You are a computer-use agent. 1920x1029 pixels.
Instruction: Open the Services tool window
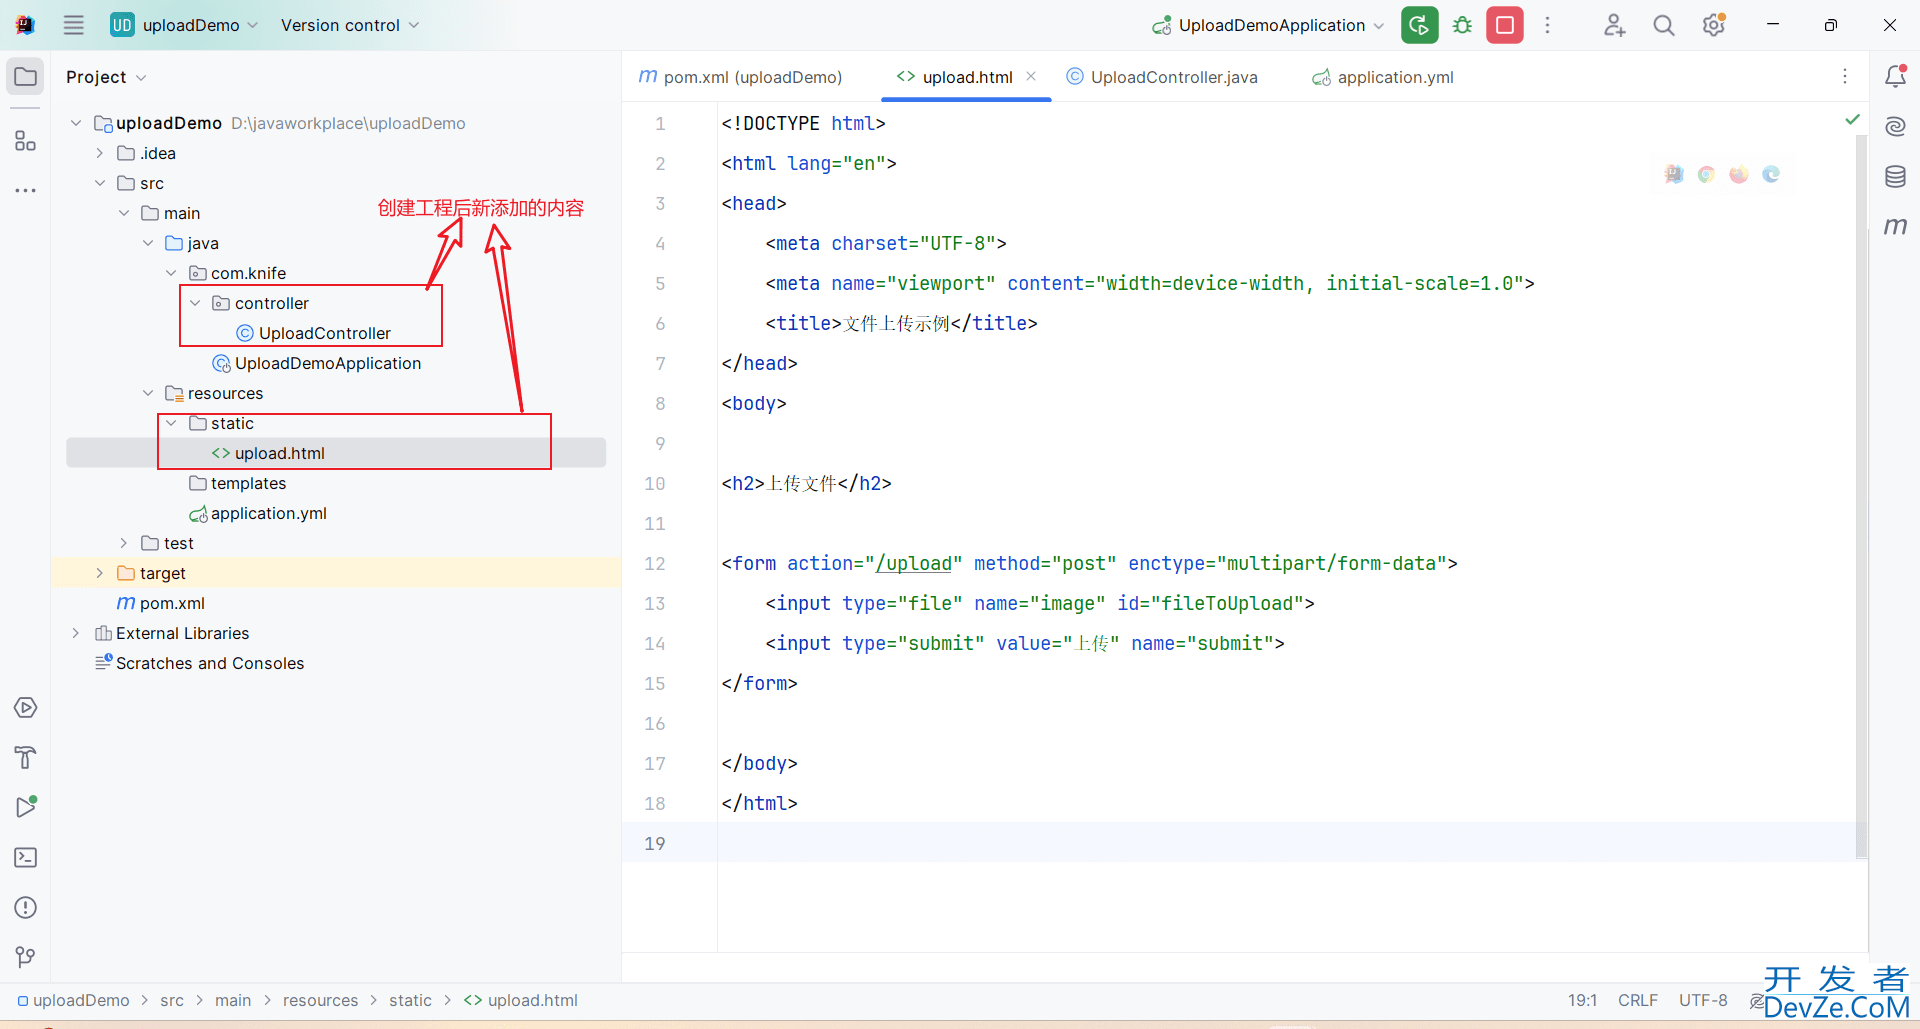[26, 708]
